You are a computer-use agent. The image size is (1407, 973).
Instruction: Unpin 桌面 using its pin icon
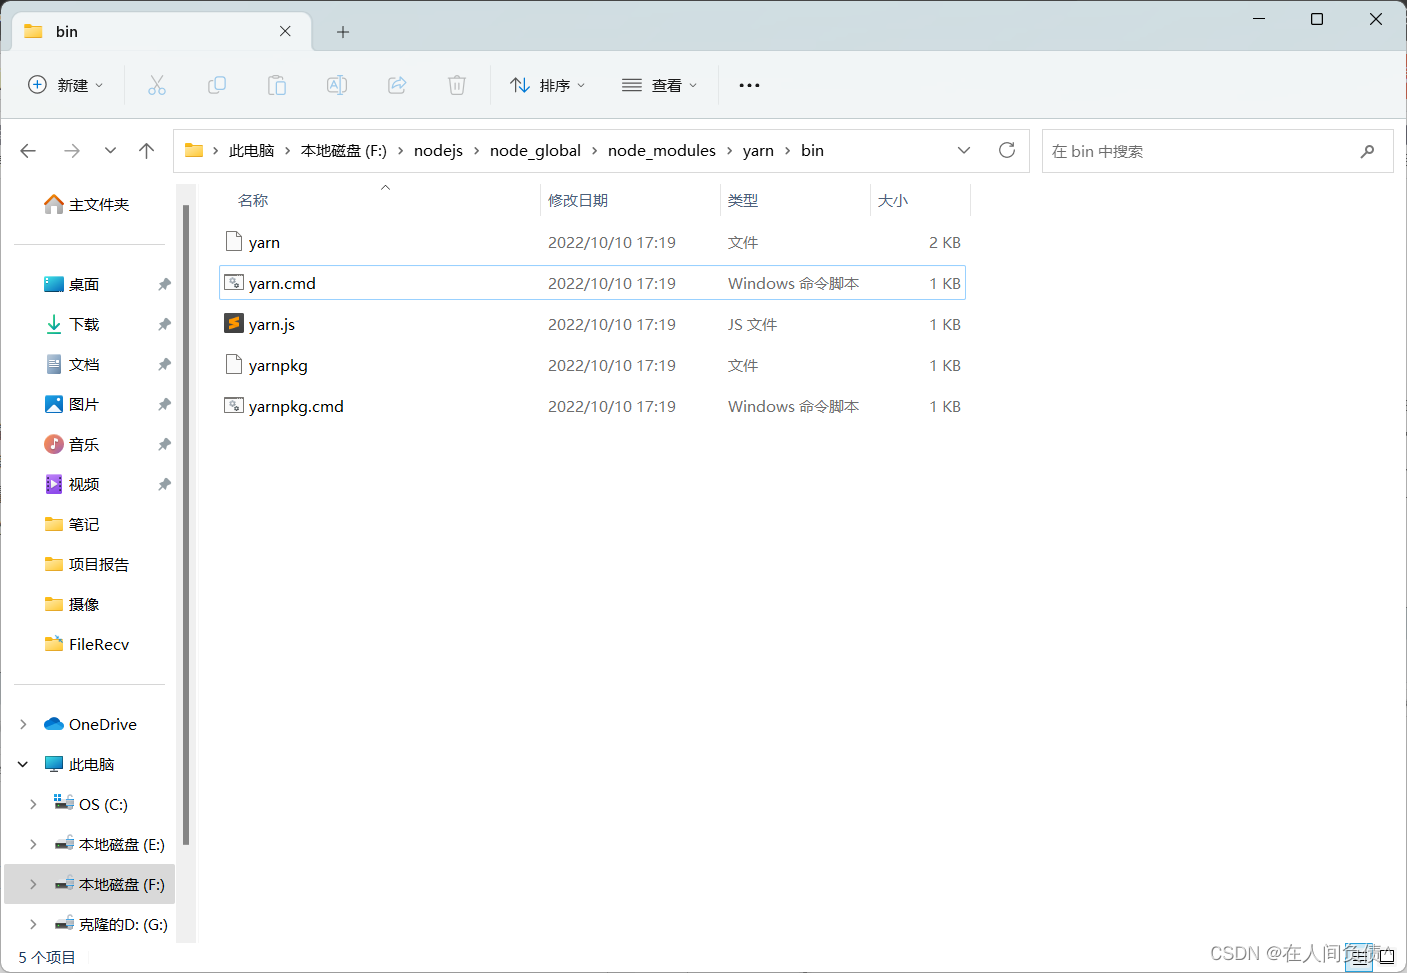pos(164,284)
